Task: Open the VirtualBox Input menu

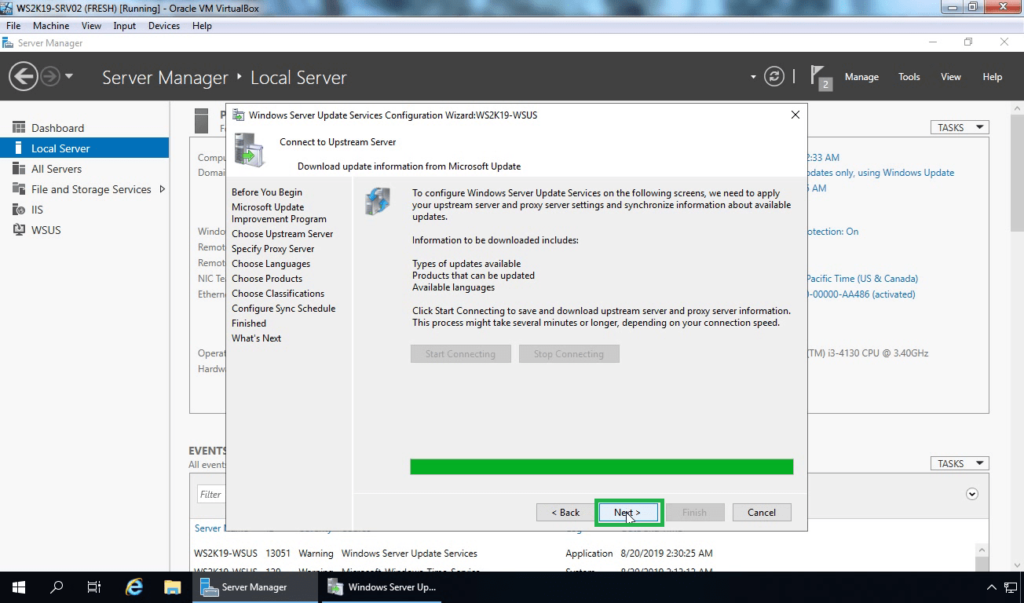Action: 124,25
